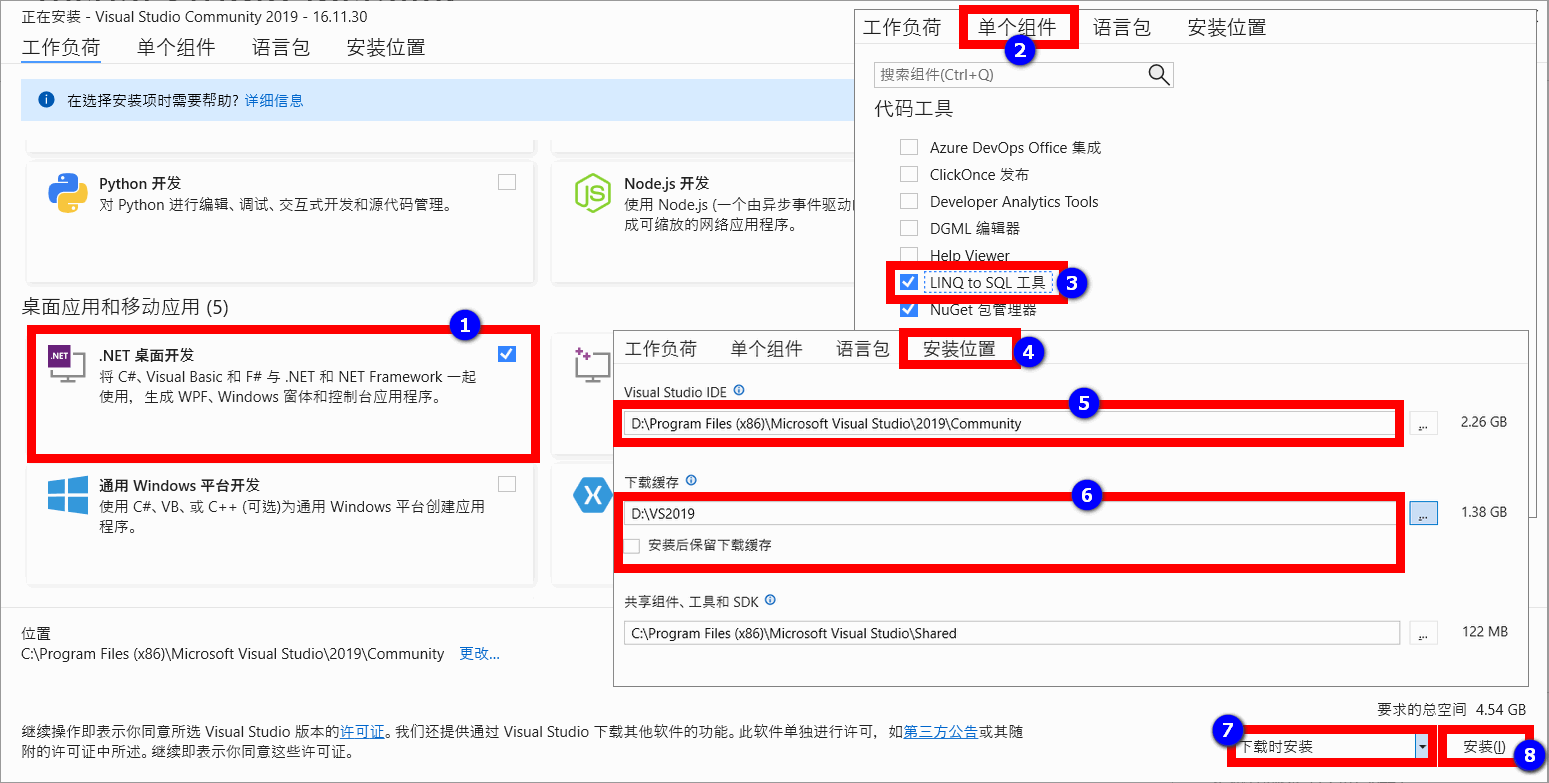The width and height of the screenshot is (1549, 783).
Task: Click 要求的总空间 4.54 GB text
Action: point(1452,710)
